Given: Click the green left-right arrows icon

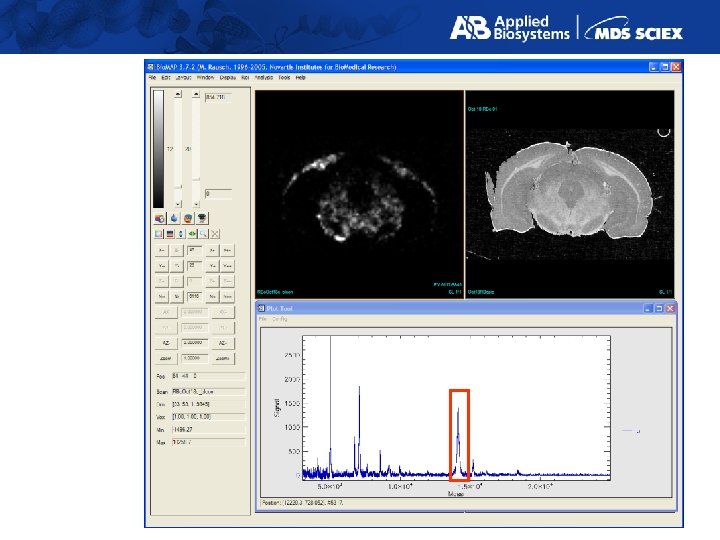Looking at the screenshot, I should 193,233.
